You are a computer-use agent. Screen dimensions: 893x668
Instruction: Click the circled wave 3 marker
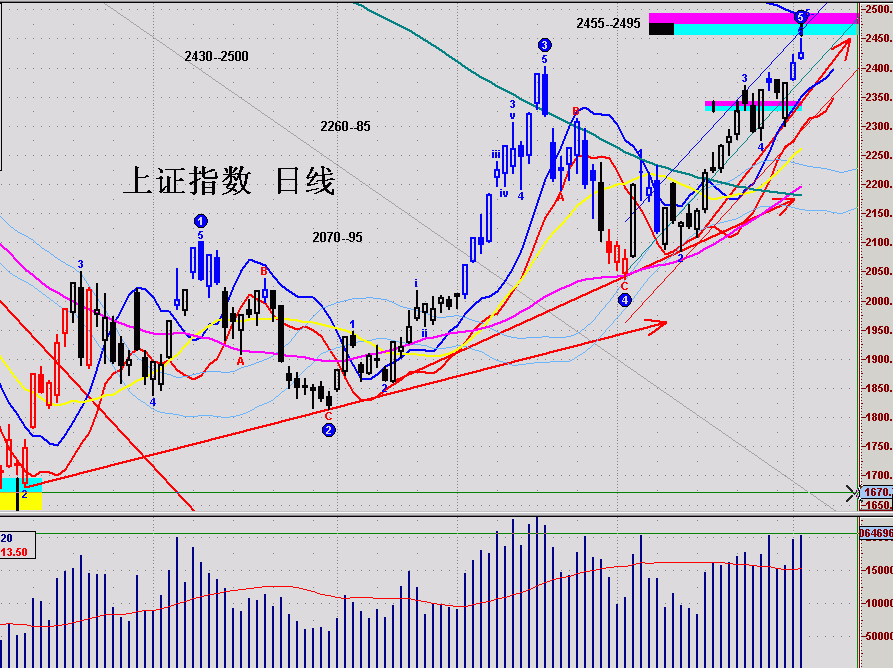tap(544, 45)
